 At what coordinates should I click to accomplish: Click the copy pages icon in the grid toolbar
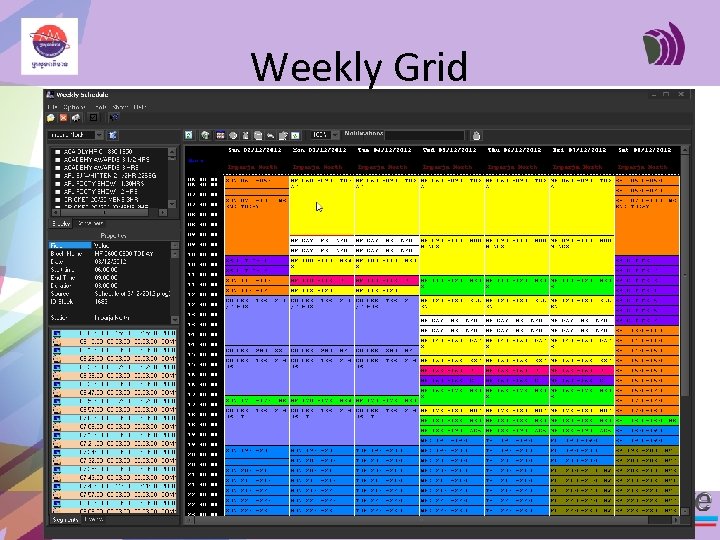pos(258,135)
